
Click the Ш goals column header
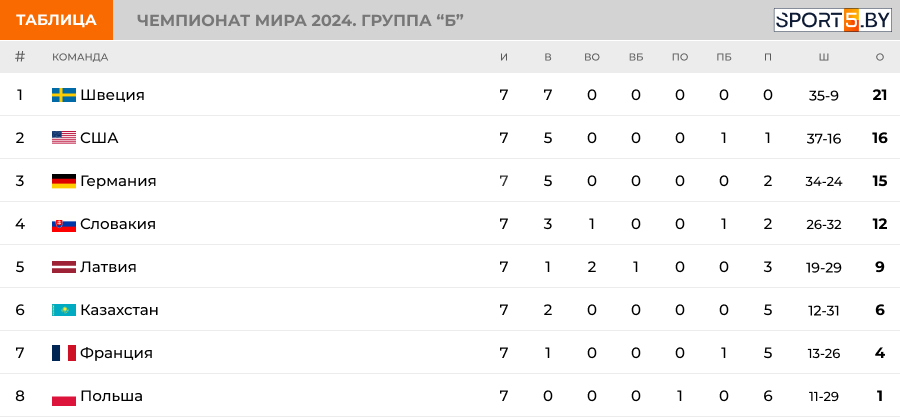coord(823,57)
